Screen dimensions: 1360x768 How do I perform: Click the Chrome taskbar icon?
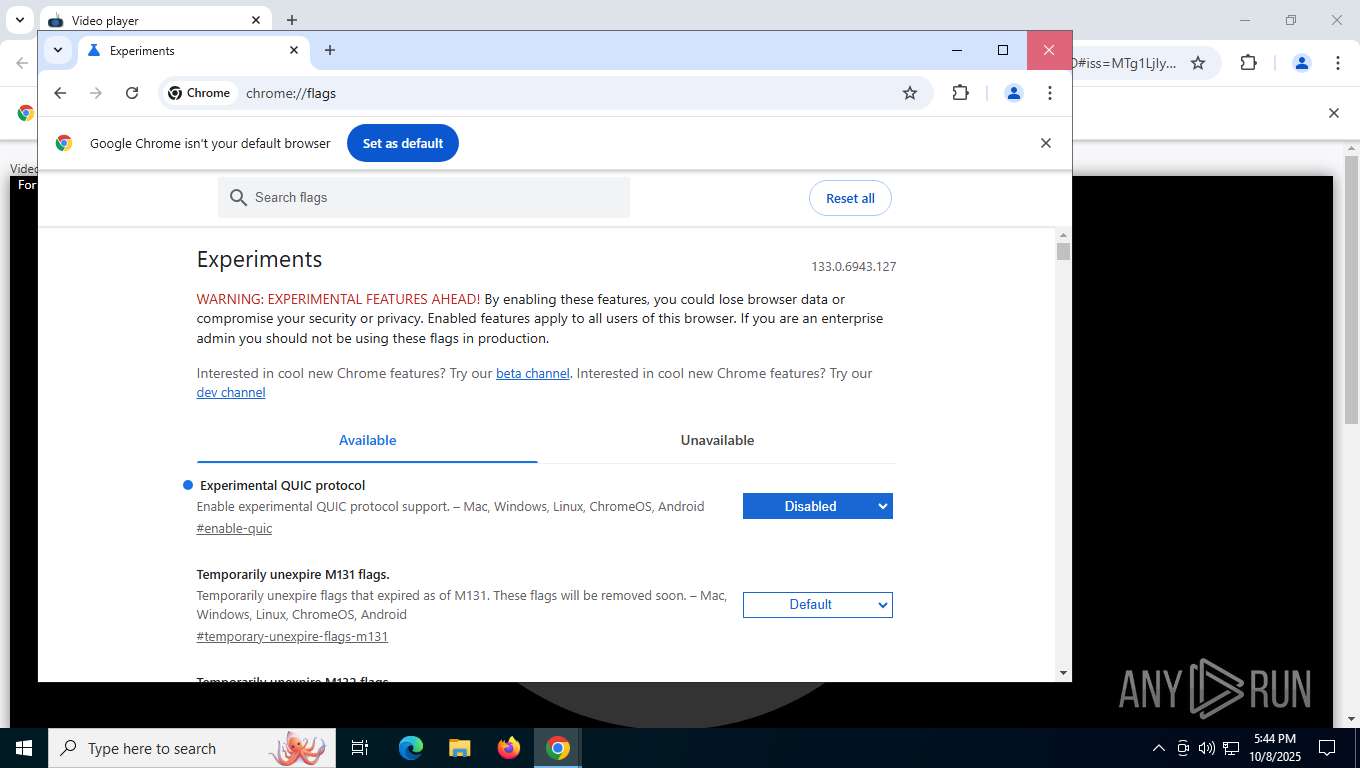[x=558, y=748]
